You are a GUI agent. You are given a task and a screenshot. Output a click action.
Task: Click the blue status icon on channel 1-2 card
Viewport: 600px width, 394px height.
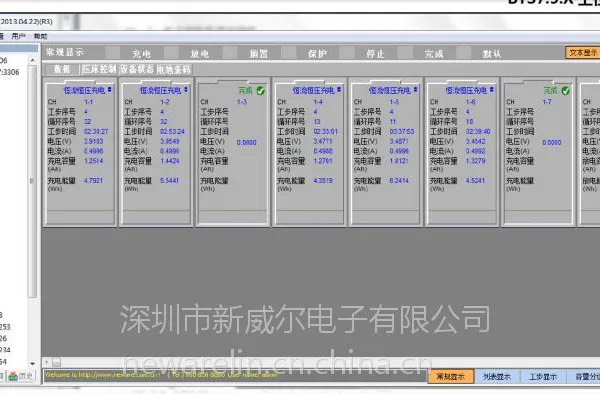(186, 90)
